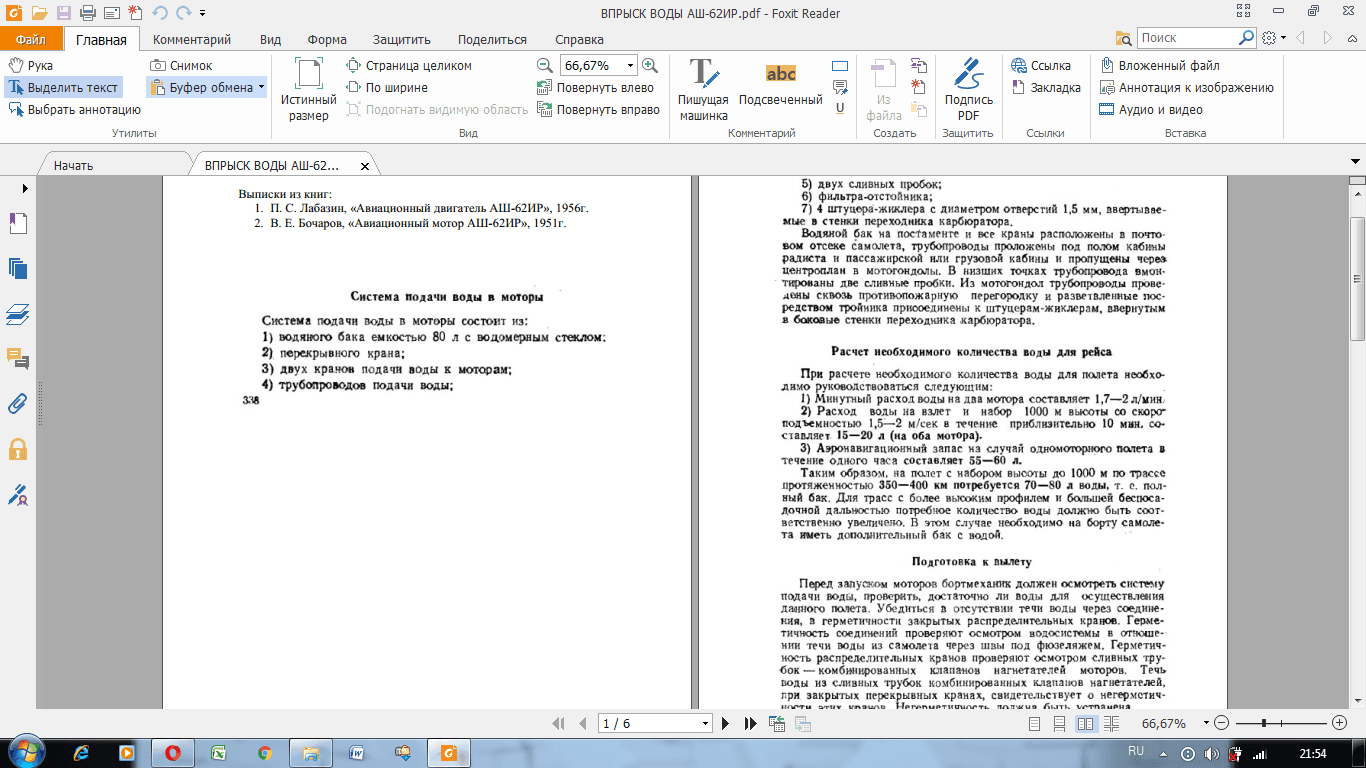Enable continuous facing view mode

pos(1110,723)
